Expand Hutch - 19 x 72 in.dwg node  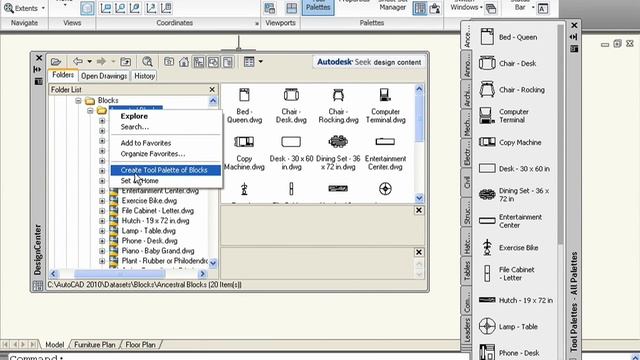tap(102, 221)
